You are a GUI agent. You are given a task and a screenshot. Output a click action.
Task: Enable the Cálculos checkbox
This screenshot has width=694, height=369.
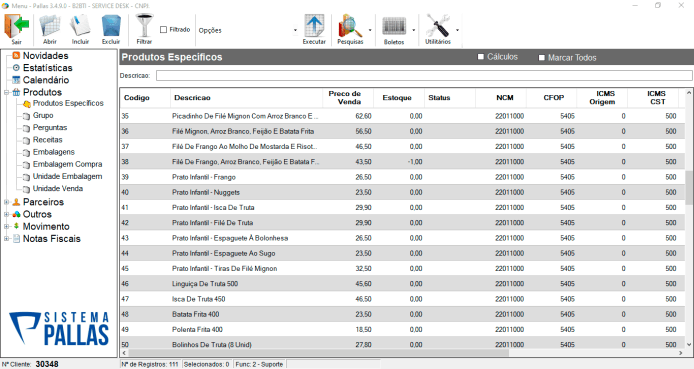pyautogui.click(x=481, y=57)
